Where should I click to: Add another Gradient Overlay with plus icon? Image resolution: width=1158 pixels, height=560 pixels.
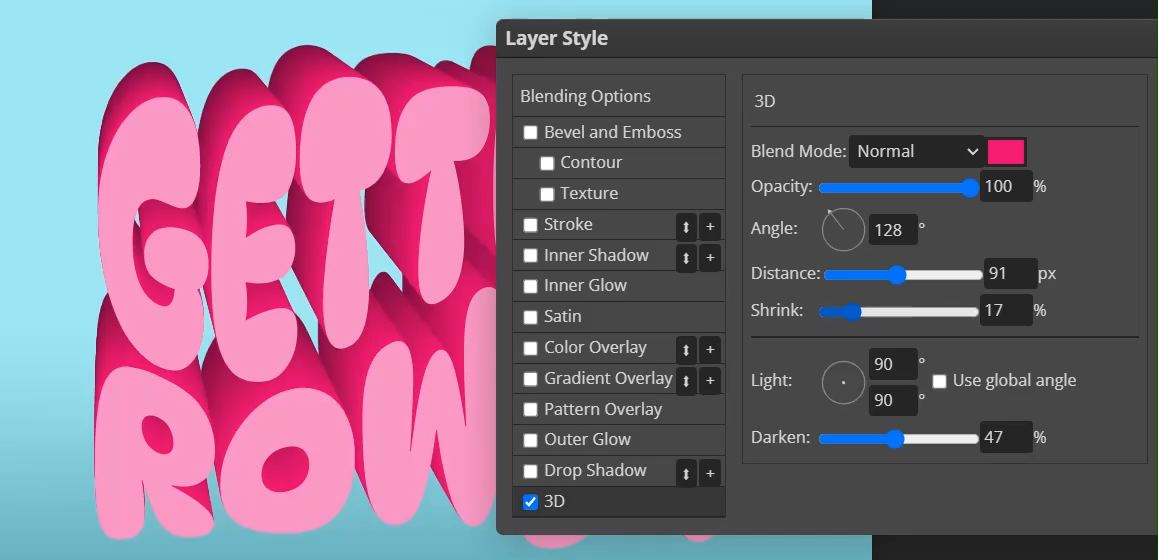tap(710, 381)
